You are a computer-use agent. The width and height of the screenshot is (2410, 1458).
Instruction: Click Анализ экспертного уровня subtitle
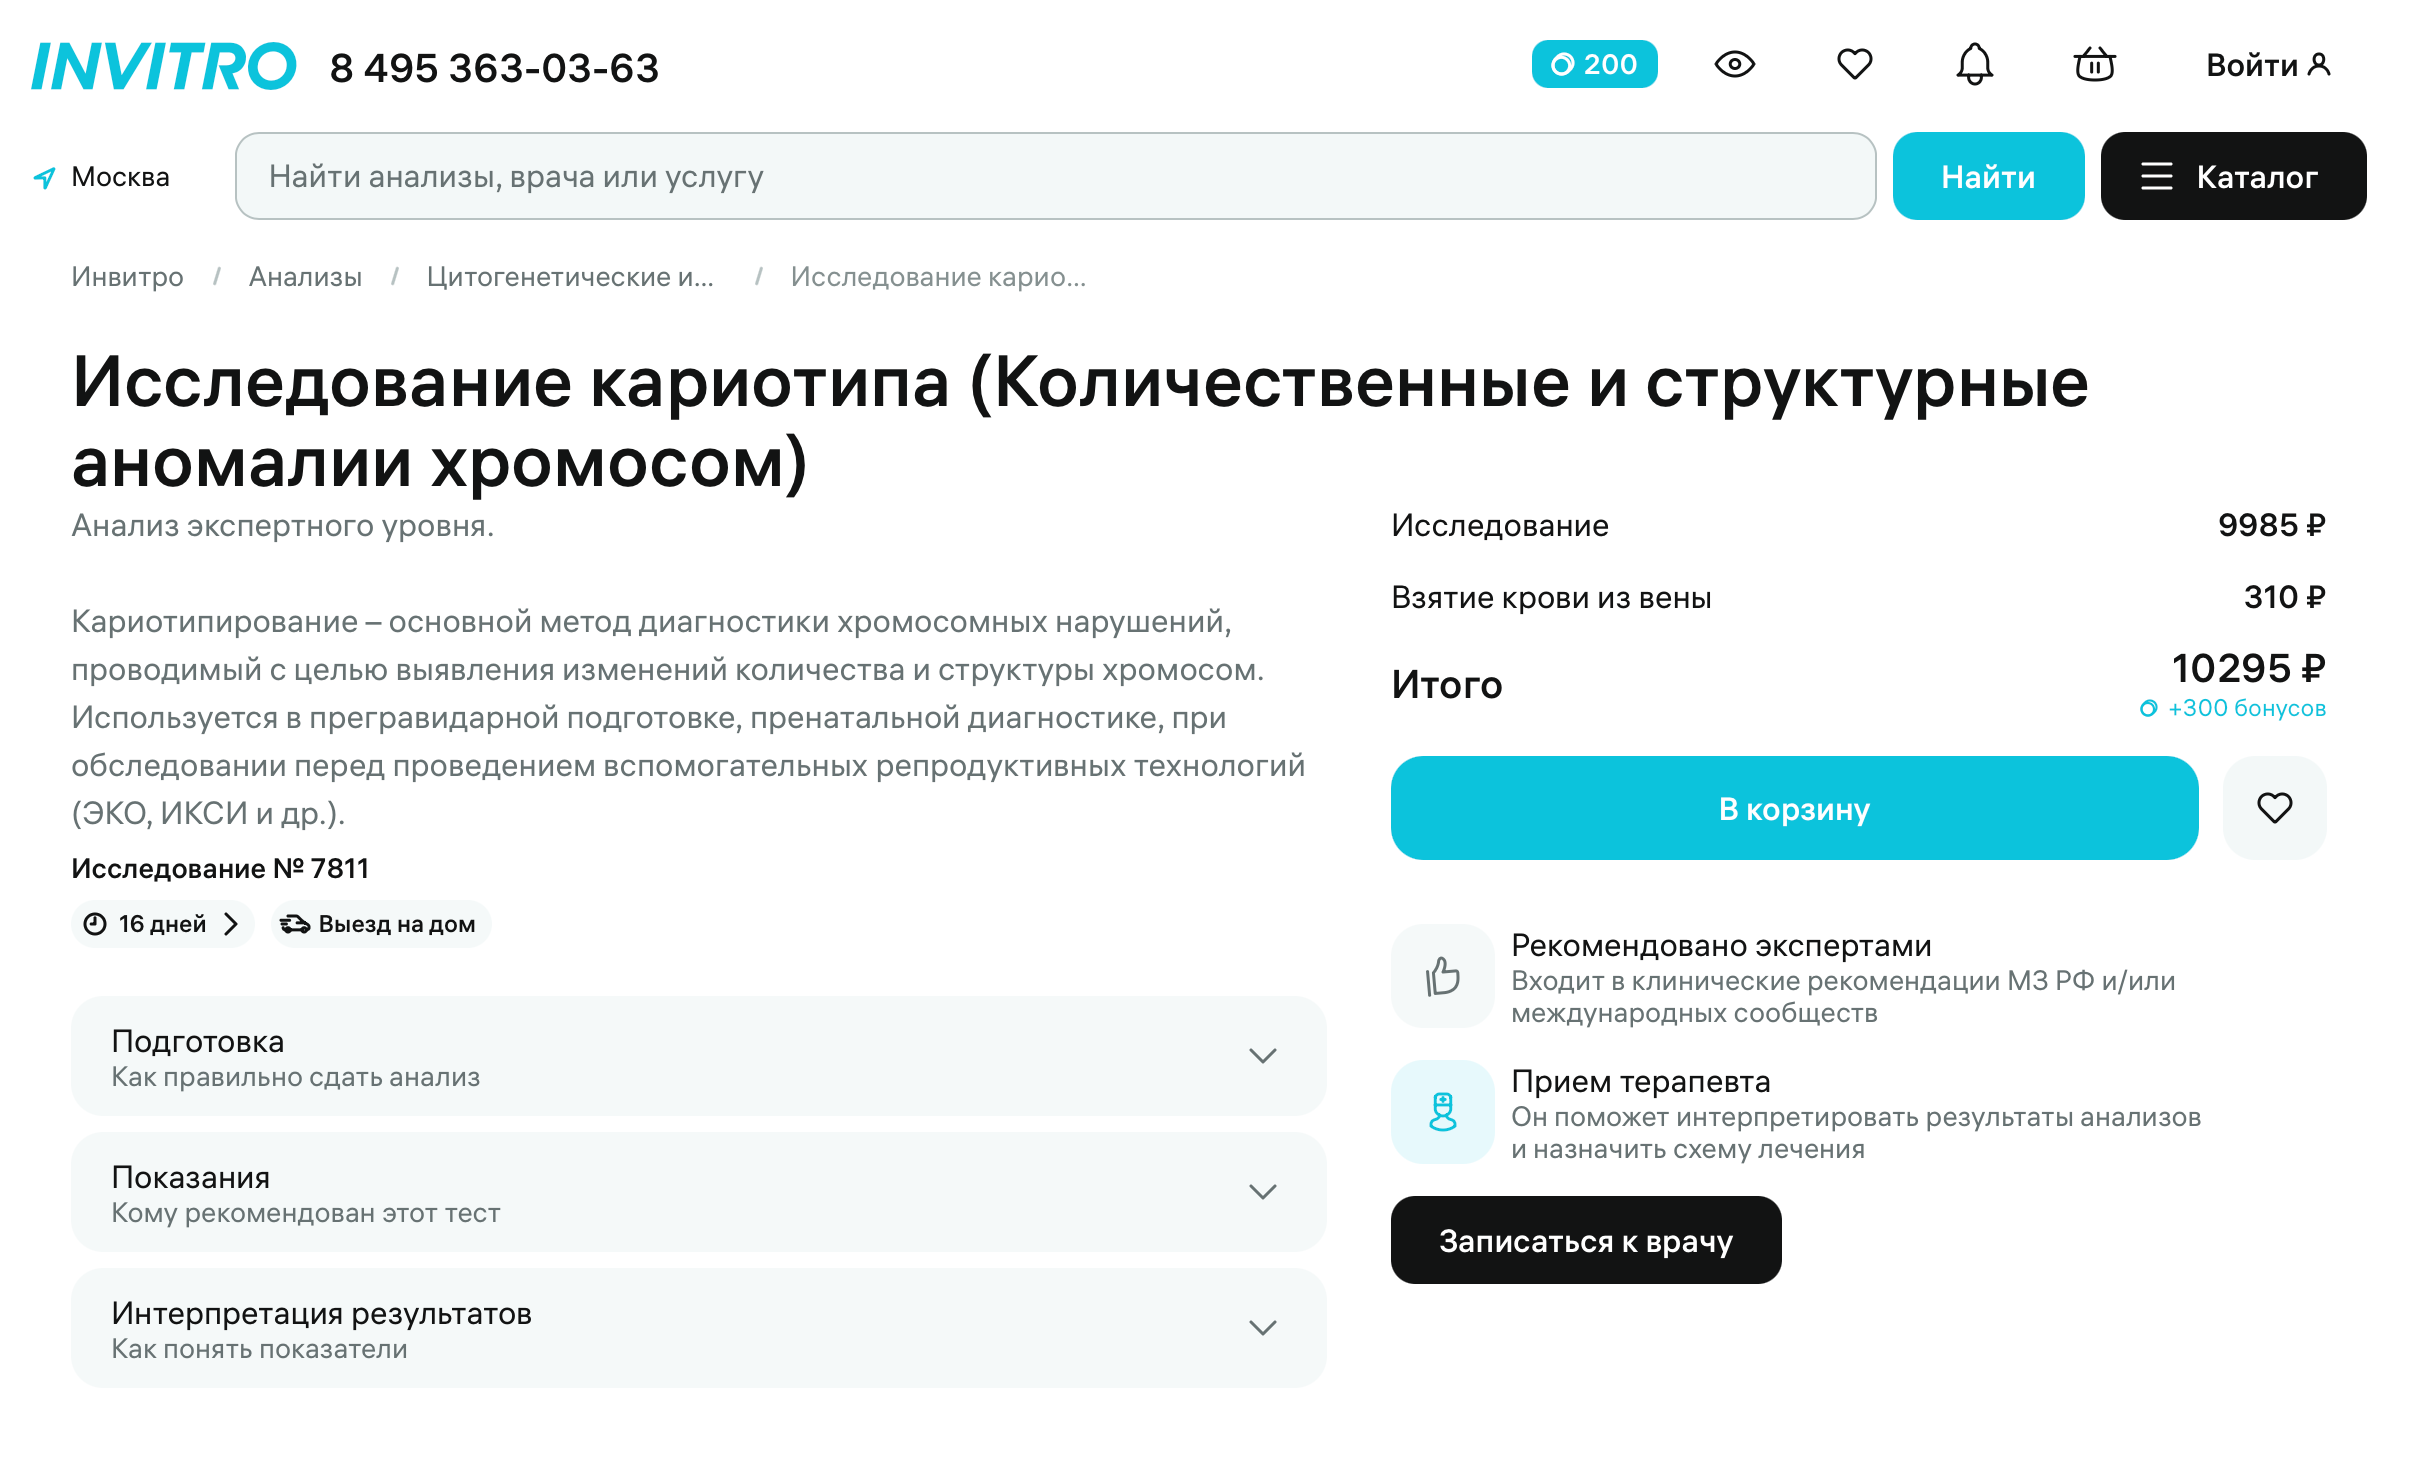coord(283,526)
